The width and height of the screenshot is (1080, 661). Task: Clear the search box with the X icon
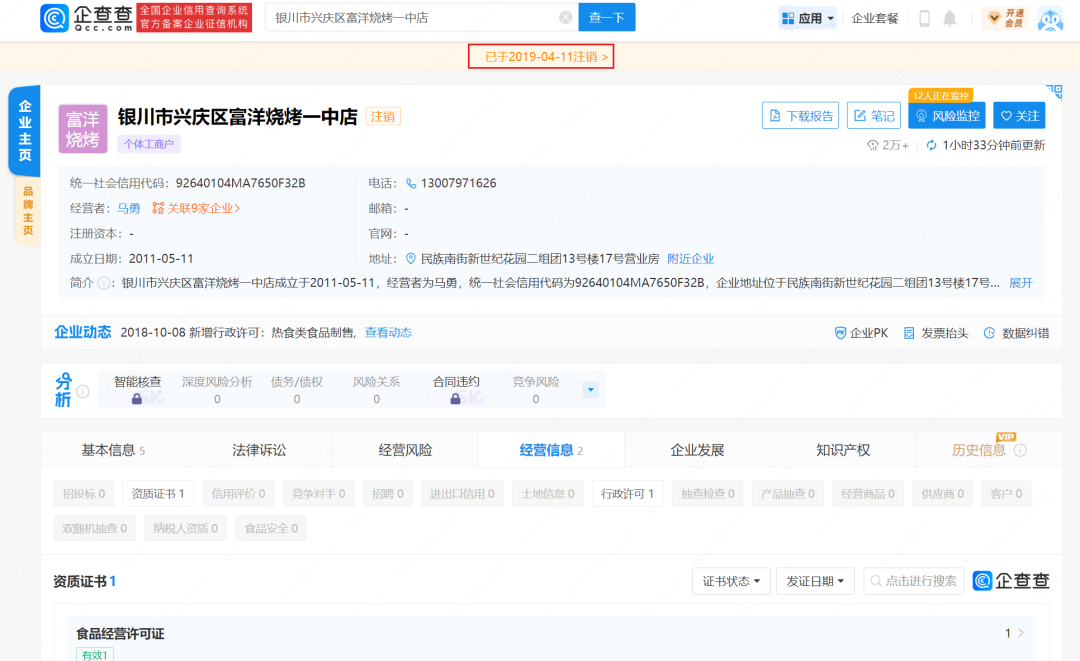(565, 18)
